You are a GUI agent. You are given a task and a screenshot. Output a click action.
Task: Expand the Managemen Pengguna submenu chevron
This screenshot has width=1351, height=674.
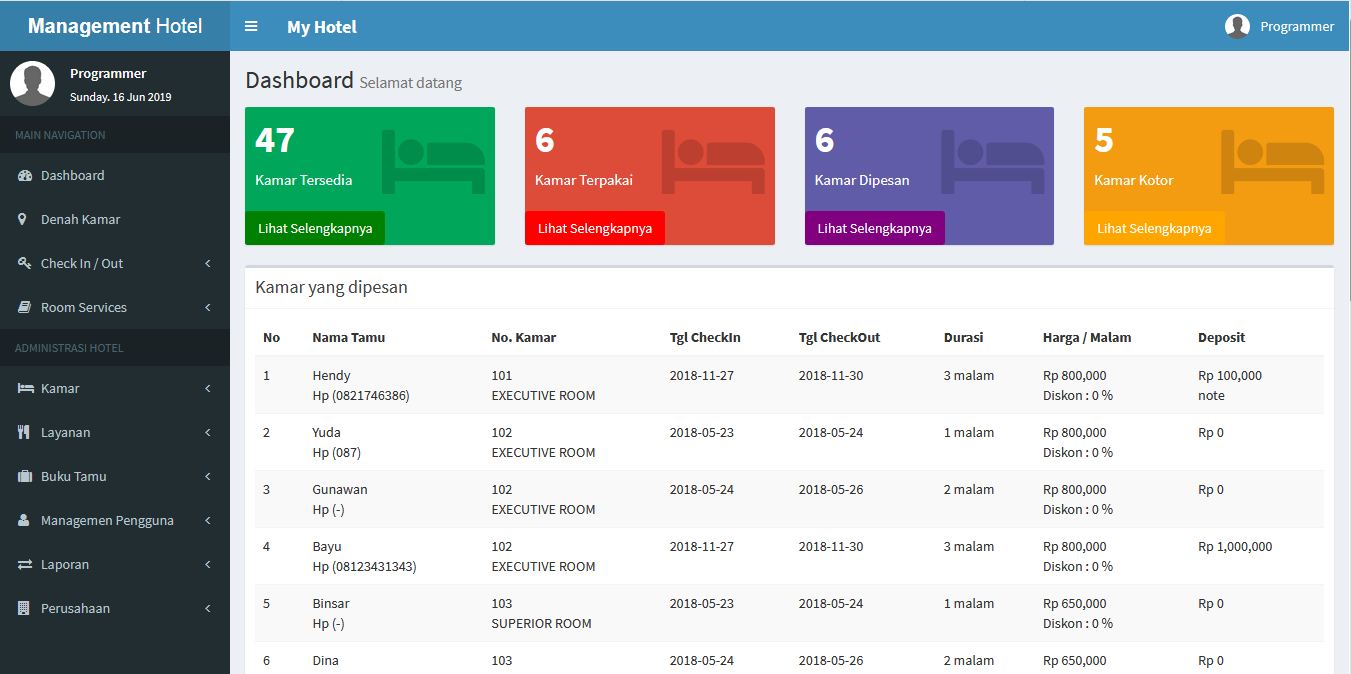click(x=208, y=521)
